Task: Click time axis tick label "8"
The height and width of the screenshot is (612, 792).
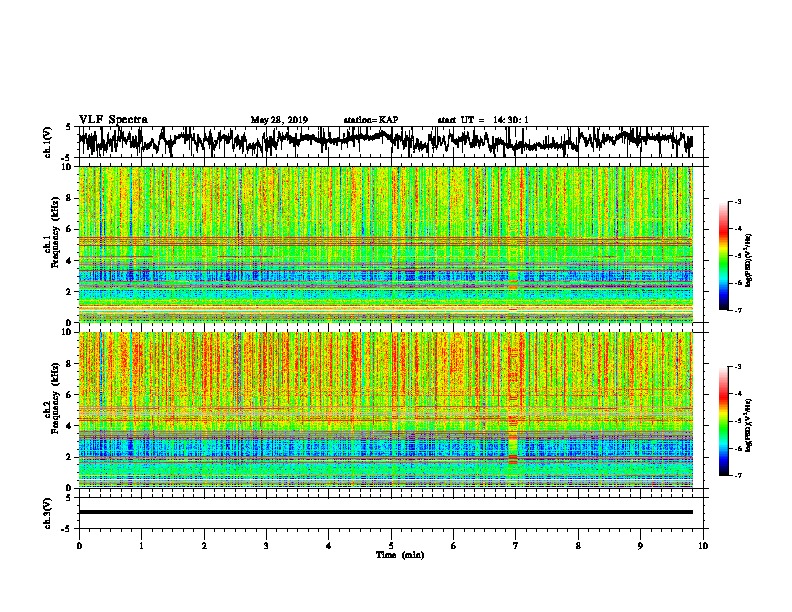Action: 578,546
